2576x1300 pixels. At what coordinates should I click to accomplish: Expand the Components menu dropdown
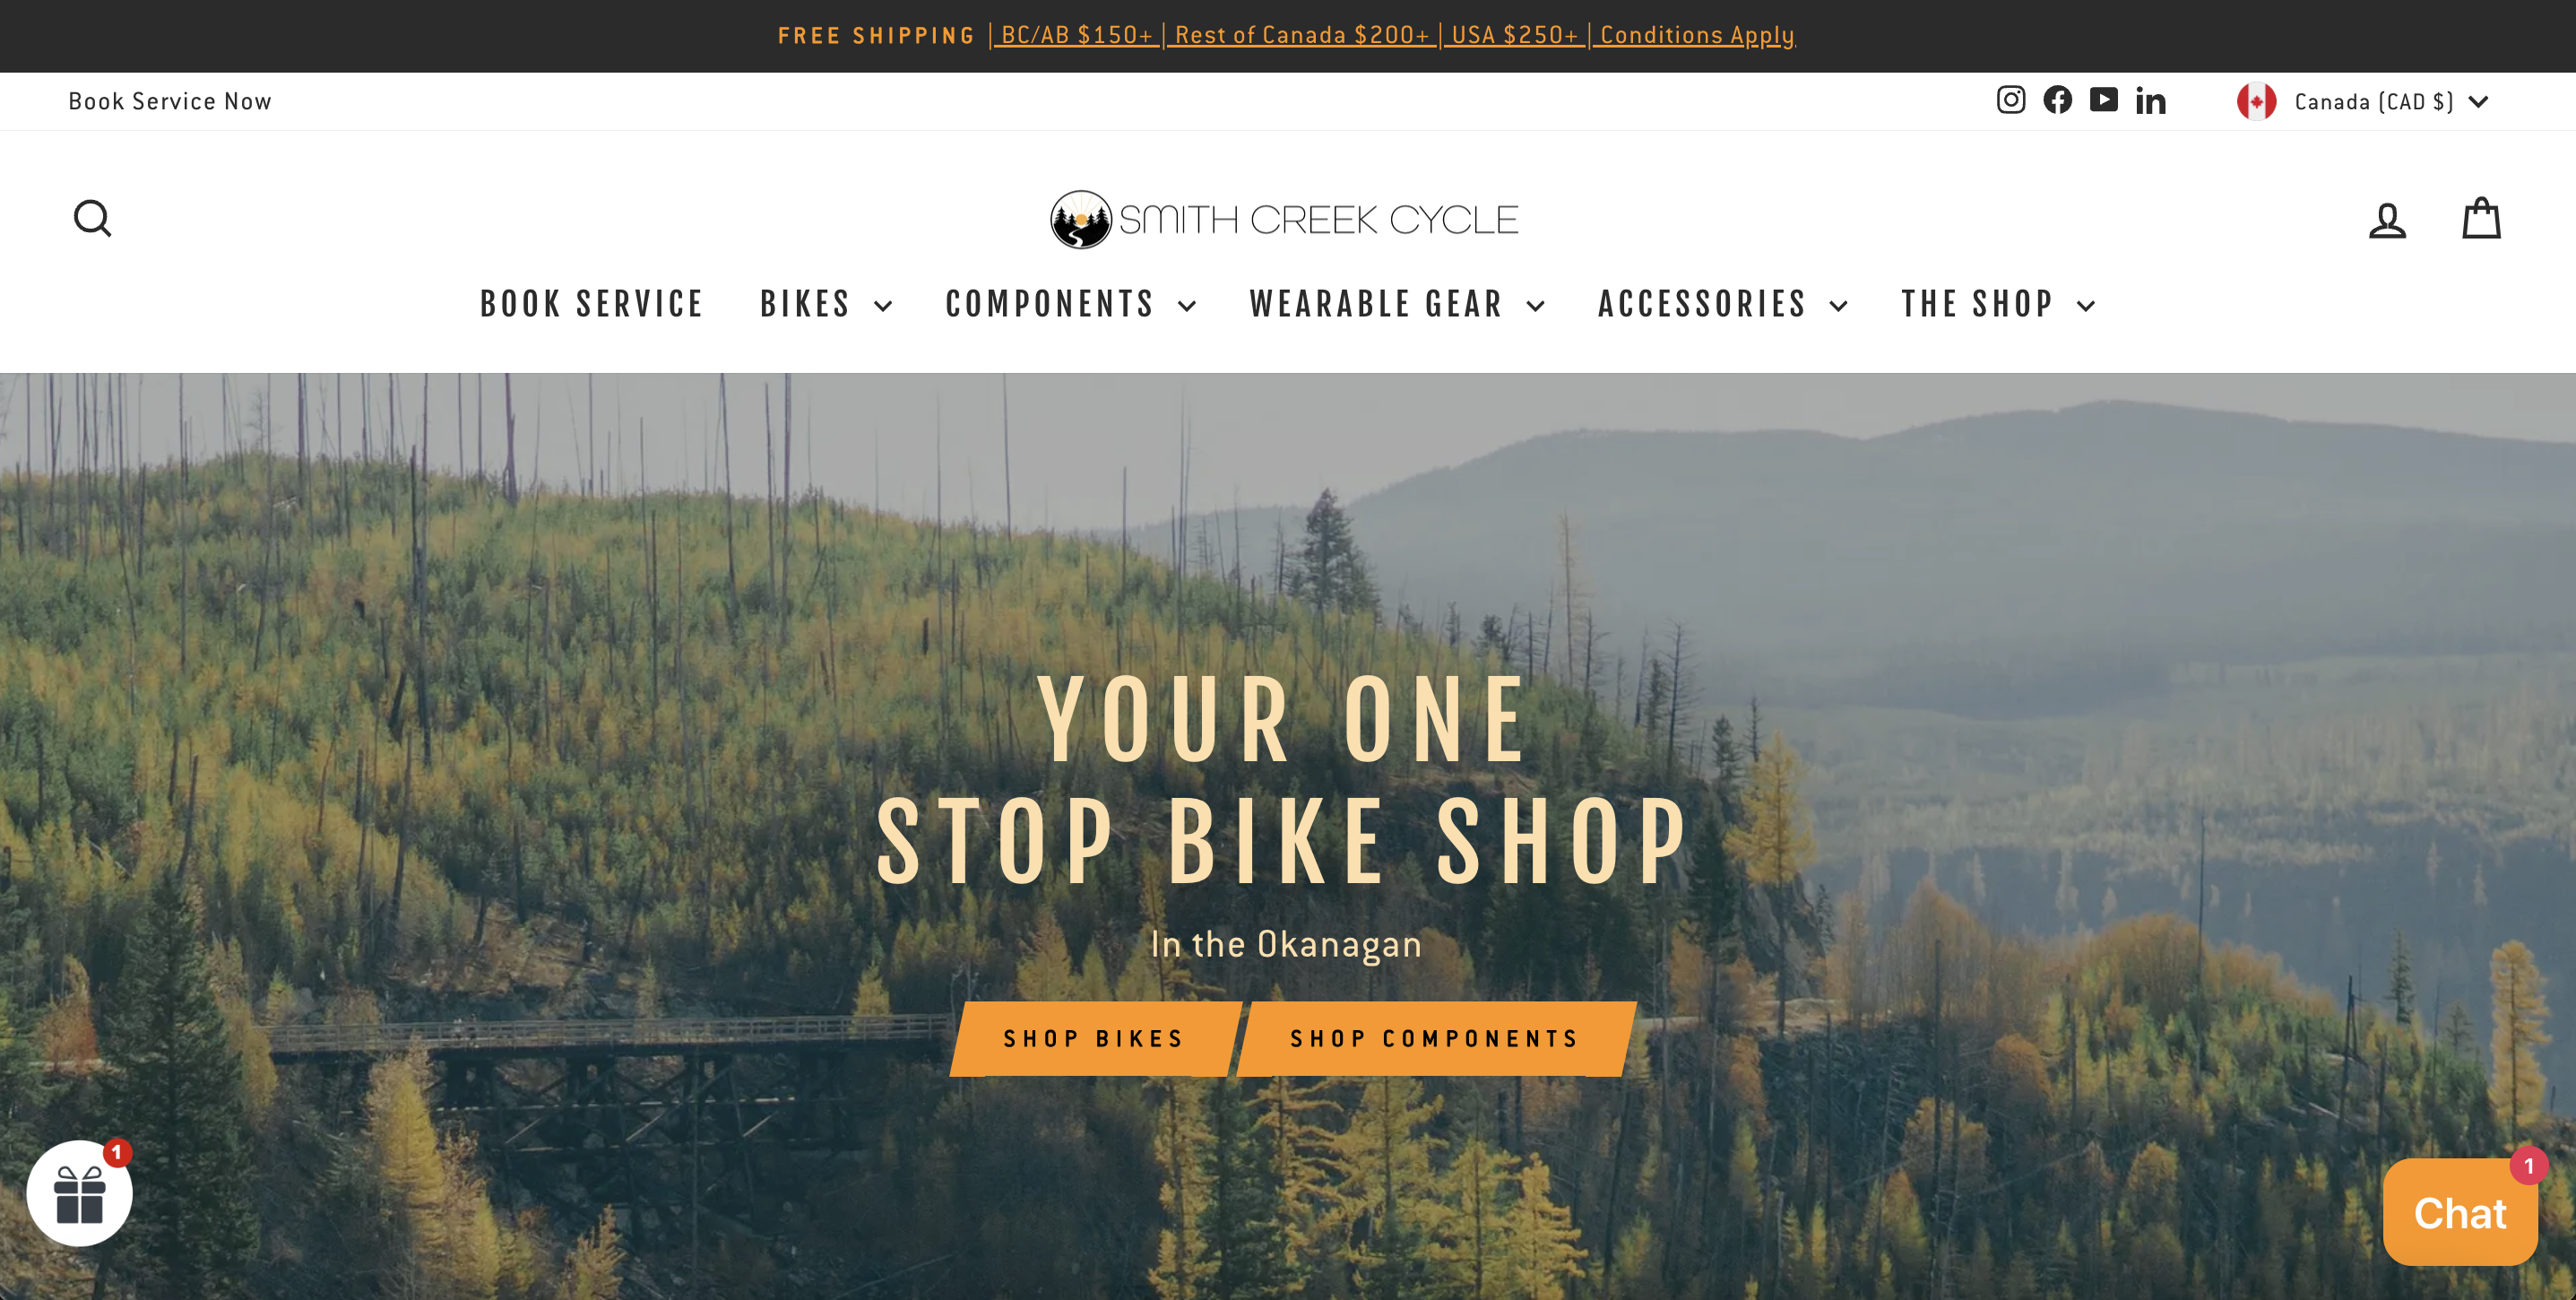(1071, 304)
